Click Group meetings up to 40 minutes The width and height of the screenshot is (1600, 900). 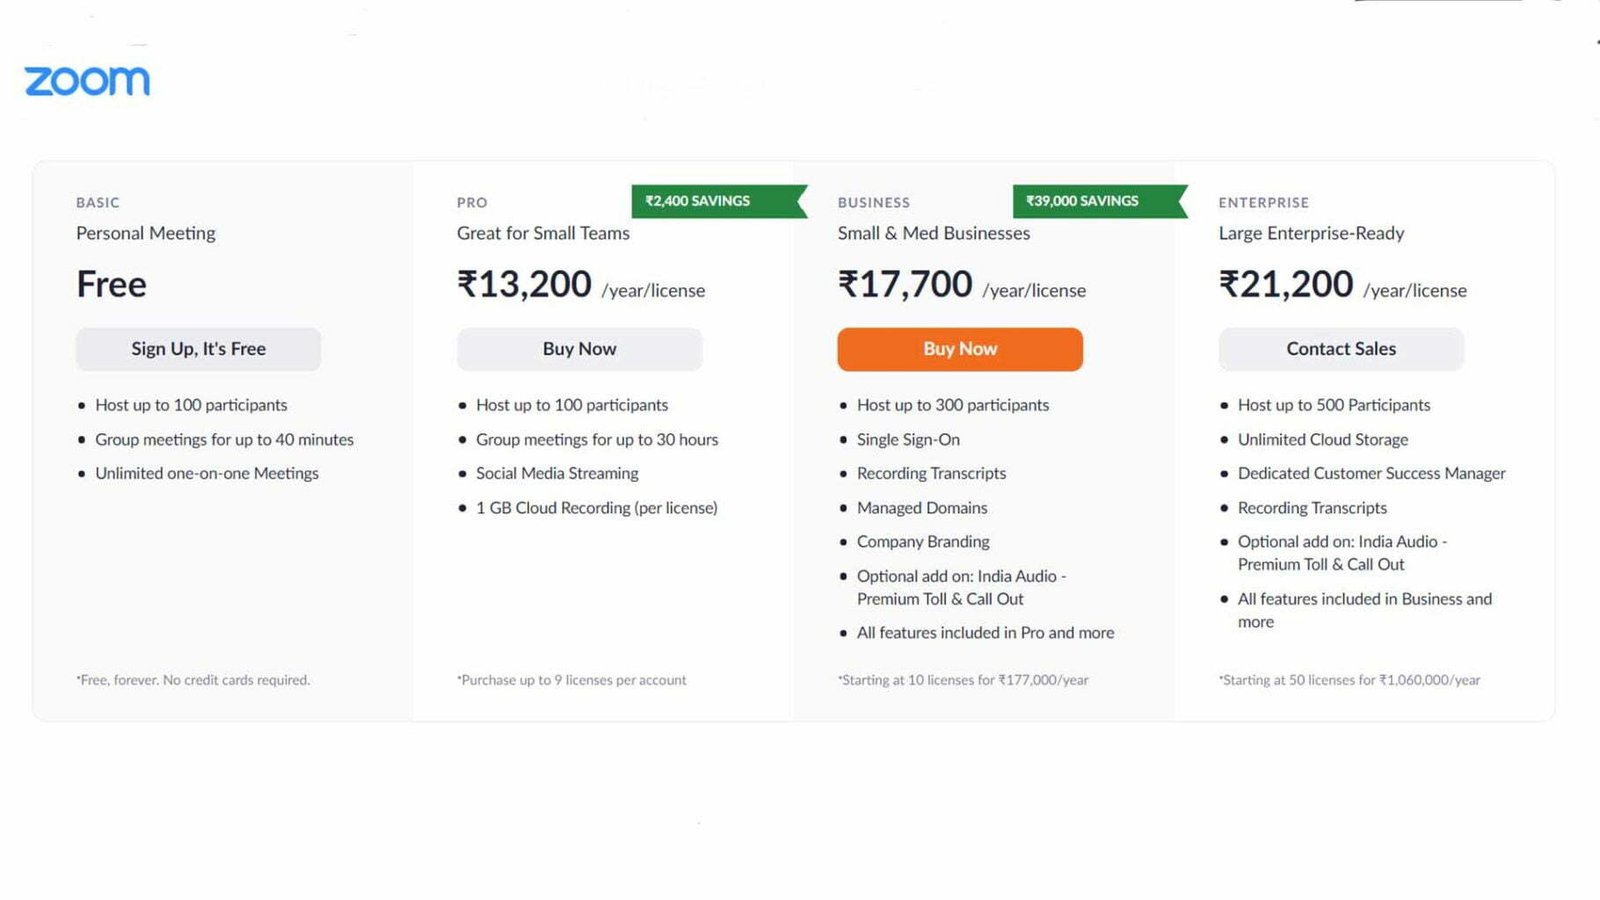tap(224, 440)
